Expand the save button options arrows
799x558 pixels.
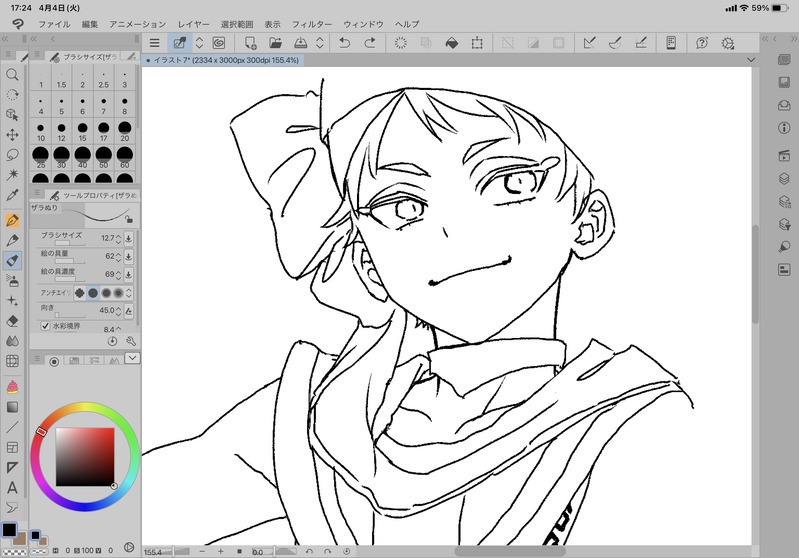tap(320, 43)
